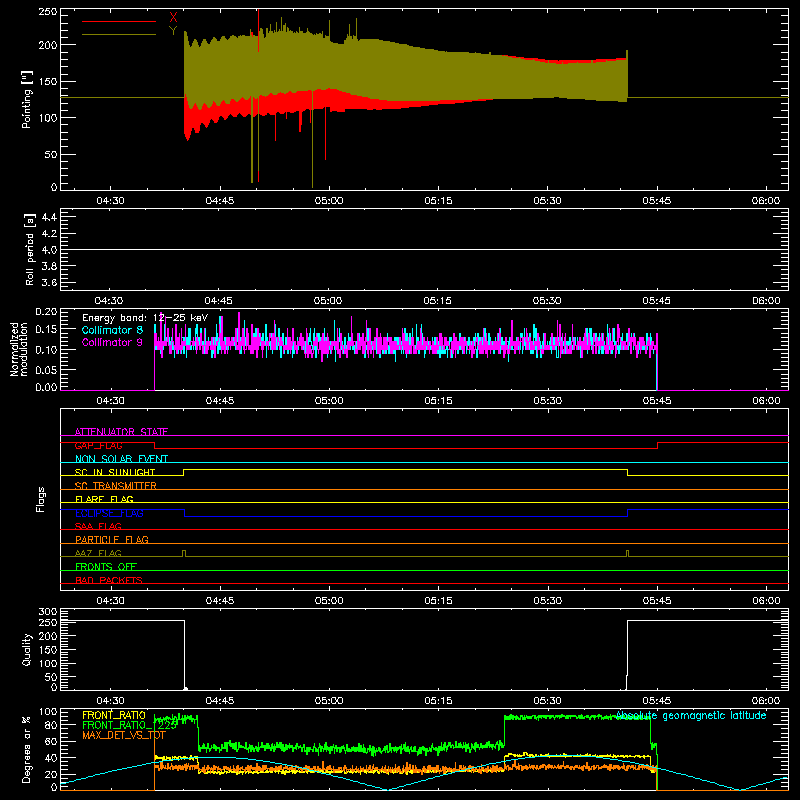Click the 4.0 value on Roll period axis

pos(49,250)
